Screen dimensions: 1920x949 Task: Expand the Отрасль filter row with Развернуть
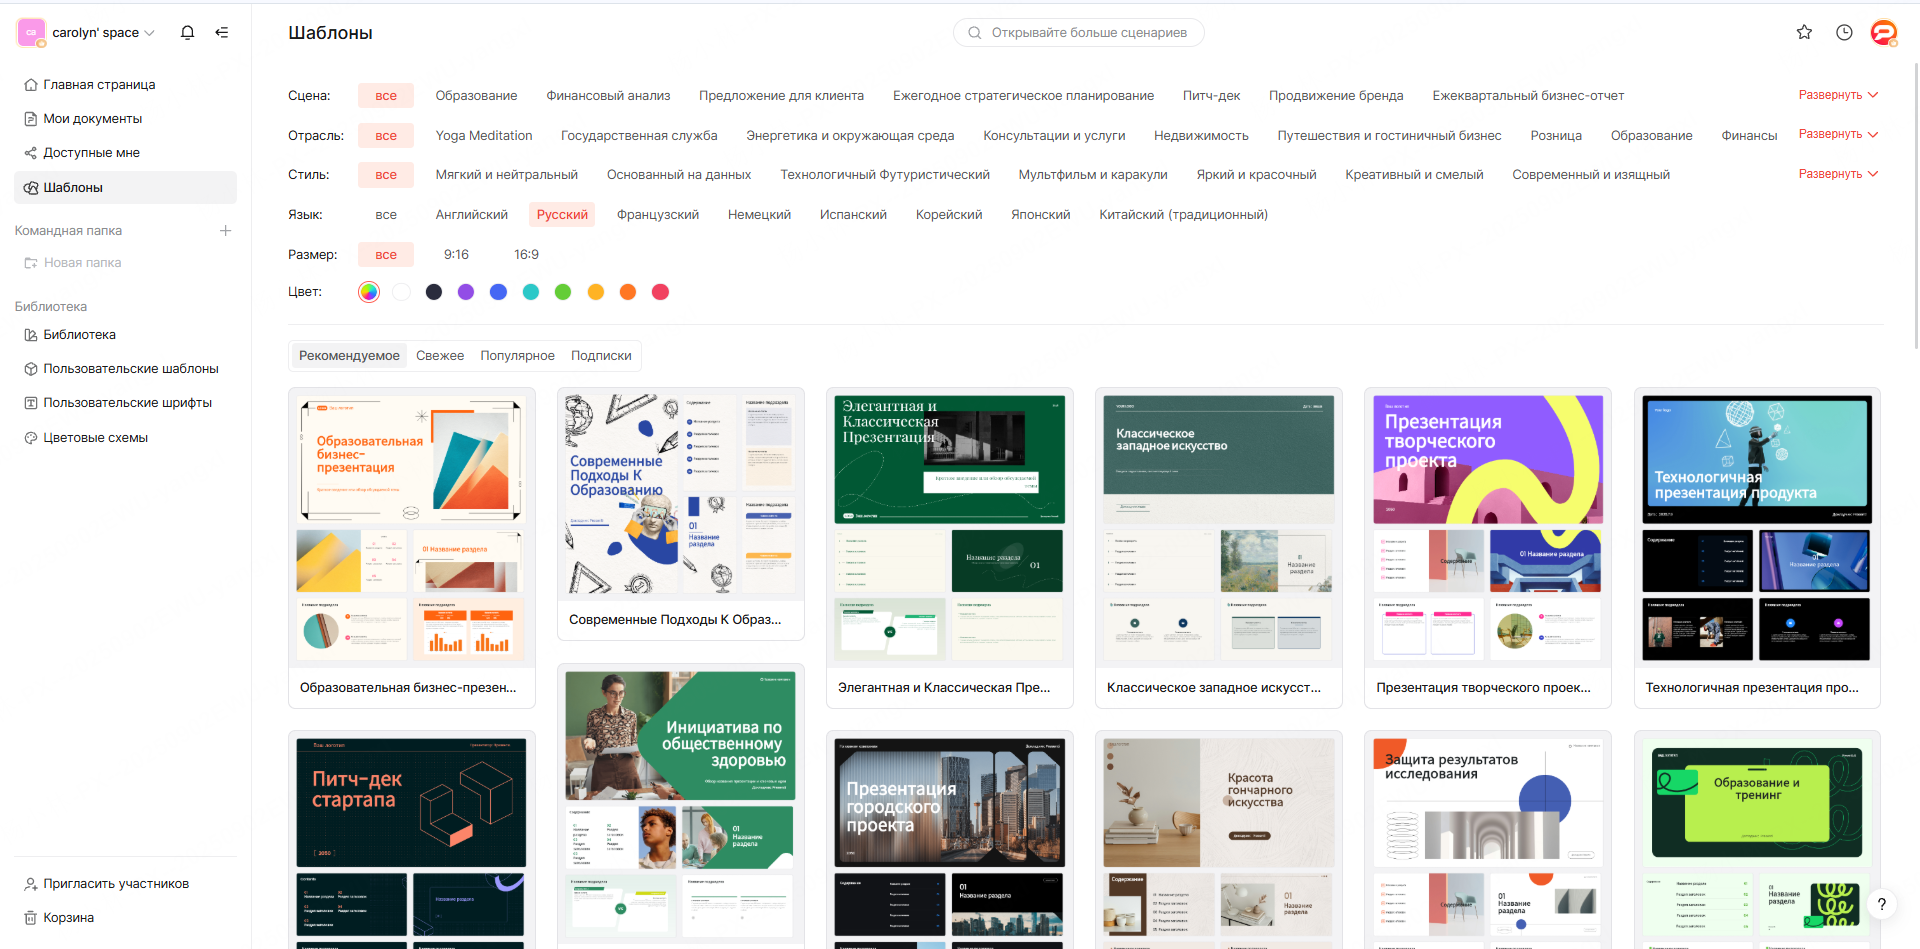(1838, 134)
